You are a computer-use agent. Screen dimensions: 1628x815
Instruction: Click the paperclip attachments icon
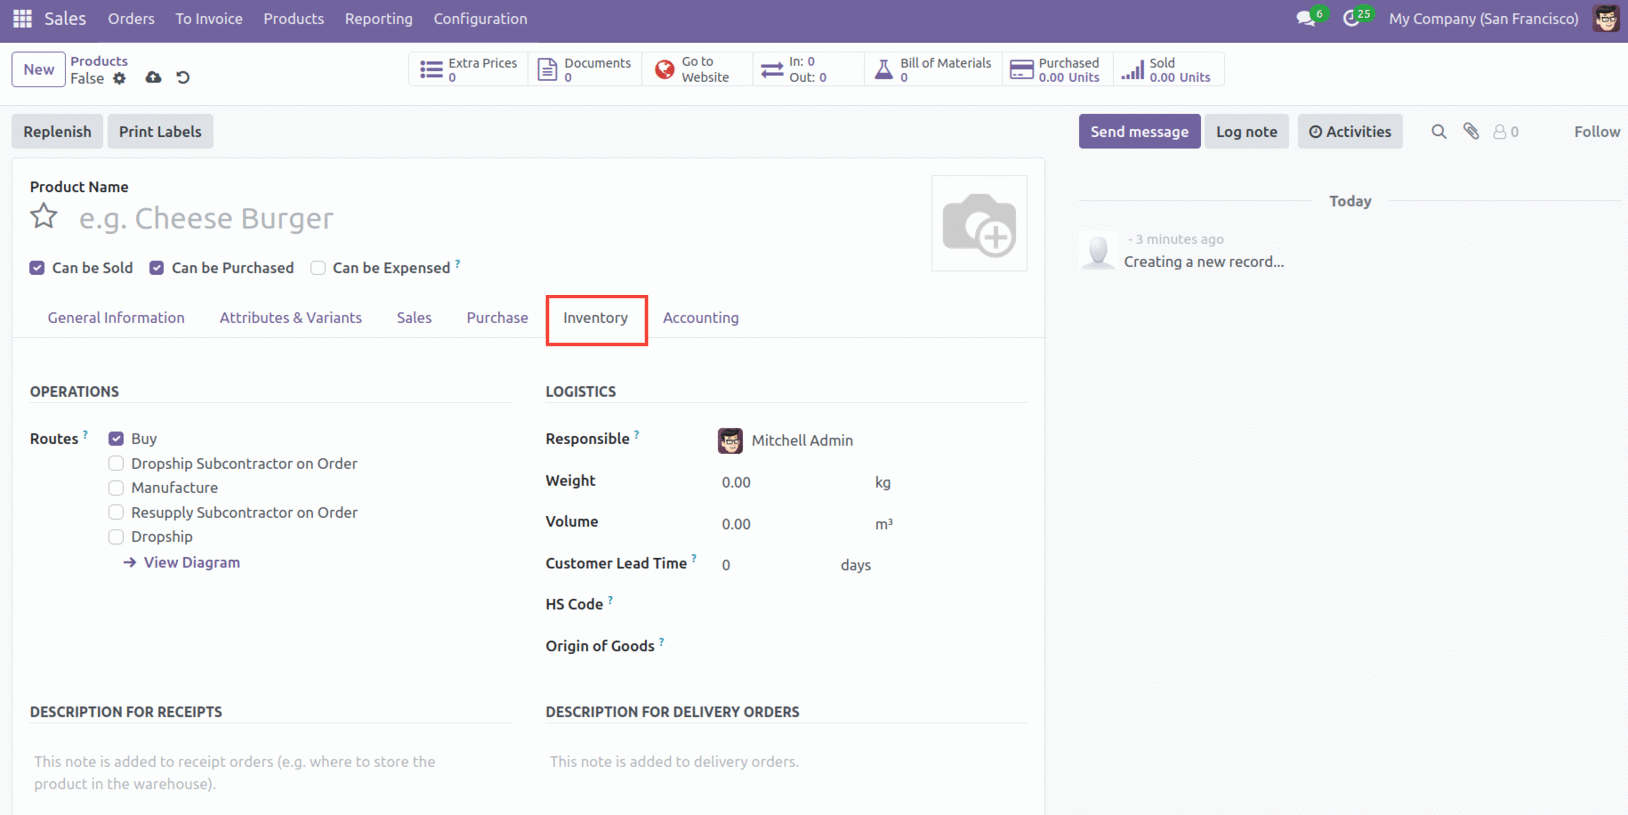pyautogui.click(x=1470, y=131)
